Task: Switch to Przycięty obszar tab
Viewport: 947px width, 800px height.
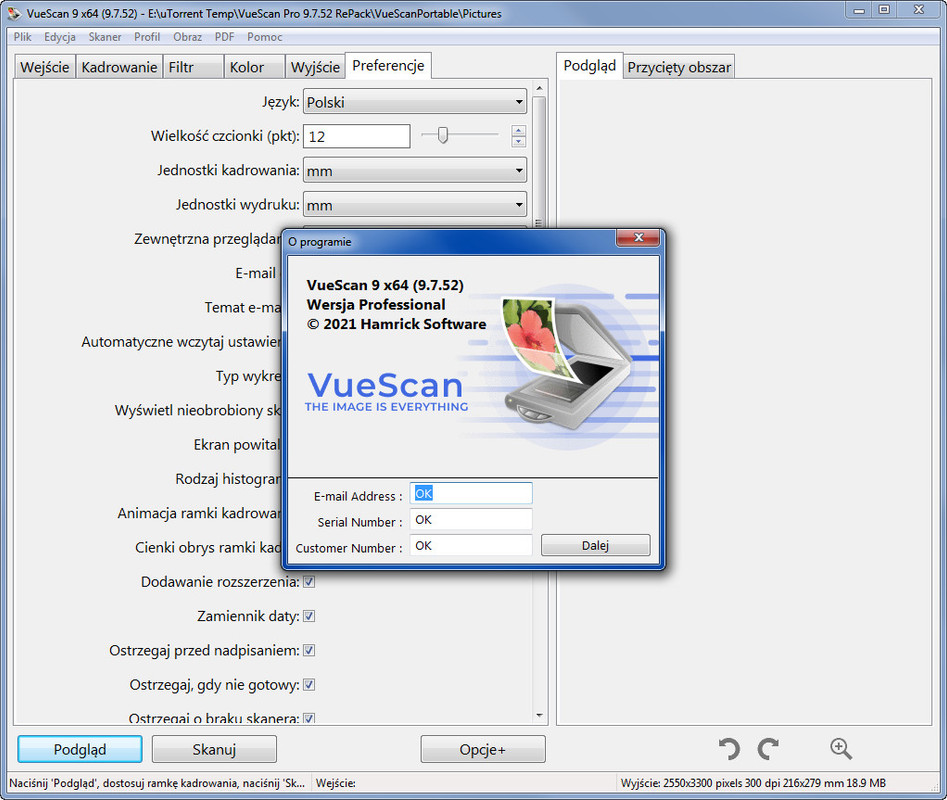Action: [679, 67]
